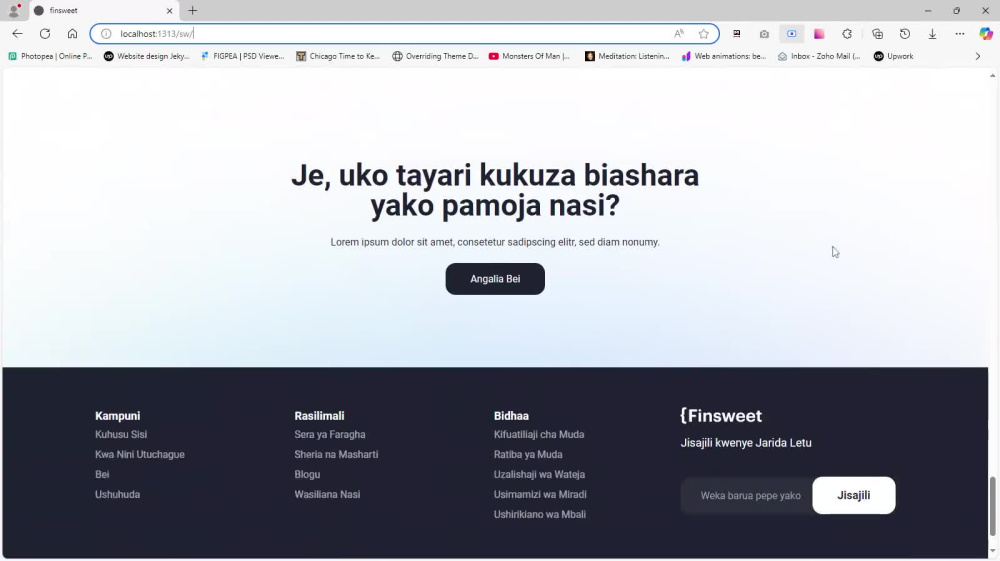Click the Jisajili kwenye Jarida Letu text
This screenshot has height=561, width=1000.
point(746,442)
